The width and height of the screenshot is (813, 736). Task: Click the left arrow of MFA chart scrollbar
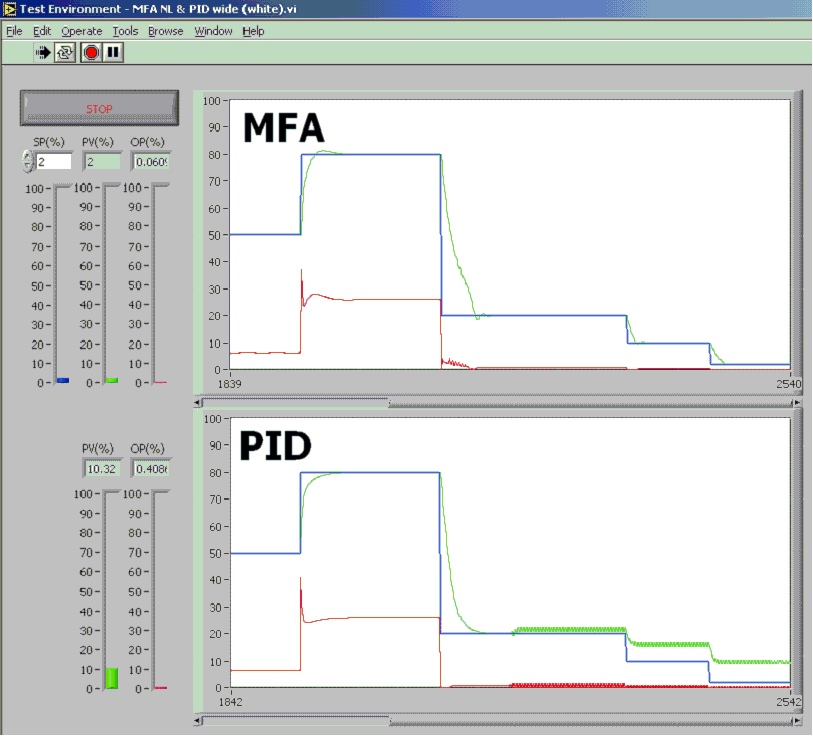pyautogui.click(x=198, y=403)
